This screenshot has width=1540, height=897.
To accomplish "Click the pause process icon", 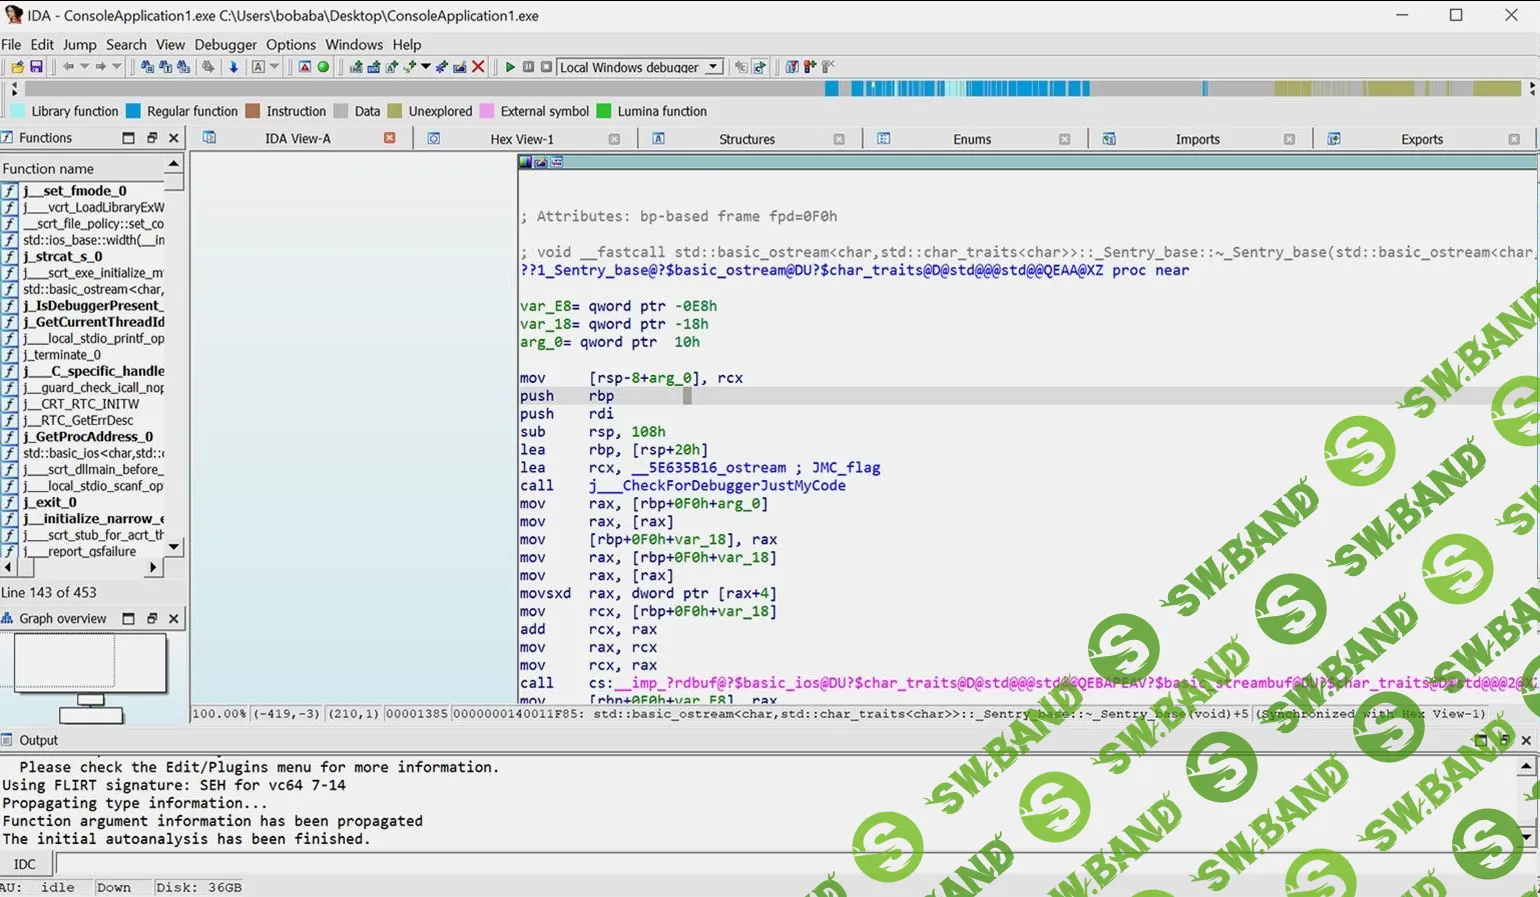I will pyautogui.click(x=528, y=67).
